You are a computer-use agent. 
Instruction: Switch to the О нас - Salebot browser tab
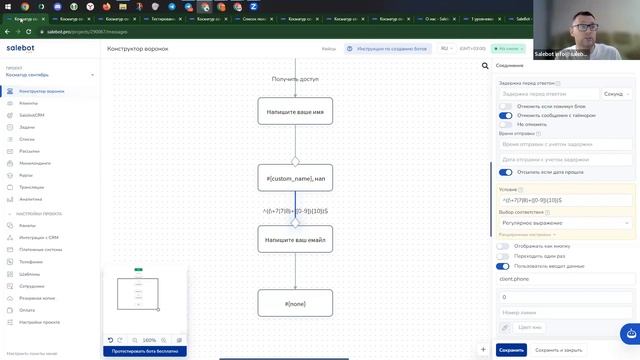tap(436, 19)
